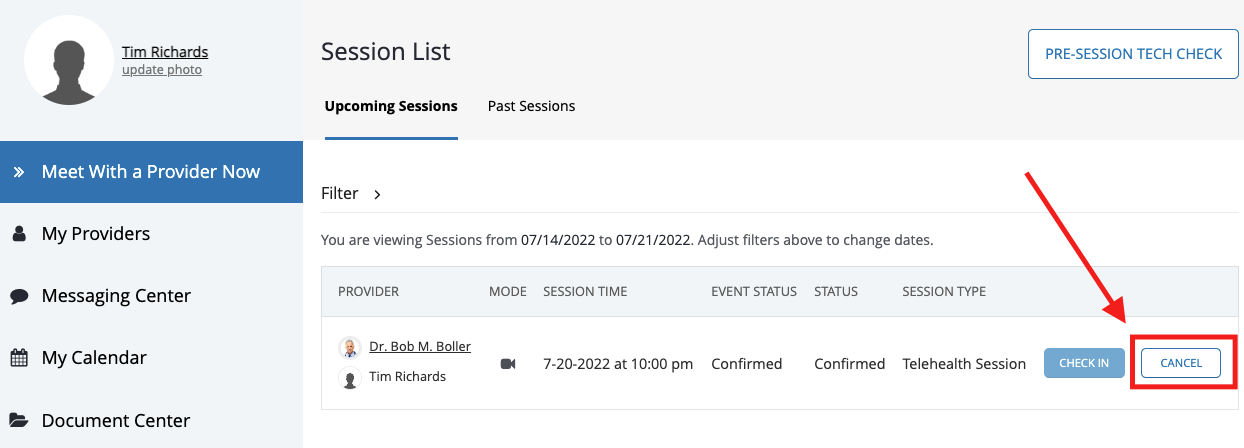Click the 7-20-2022 at 10:00 pm session time
The width and height of the screenshot is (1244, 448).
618,364
